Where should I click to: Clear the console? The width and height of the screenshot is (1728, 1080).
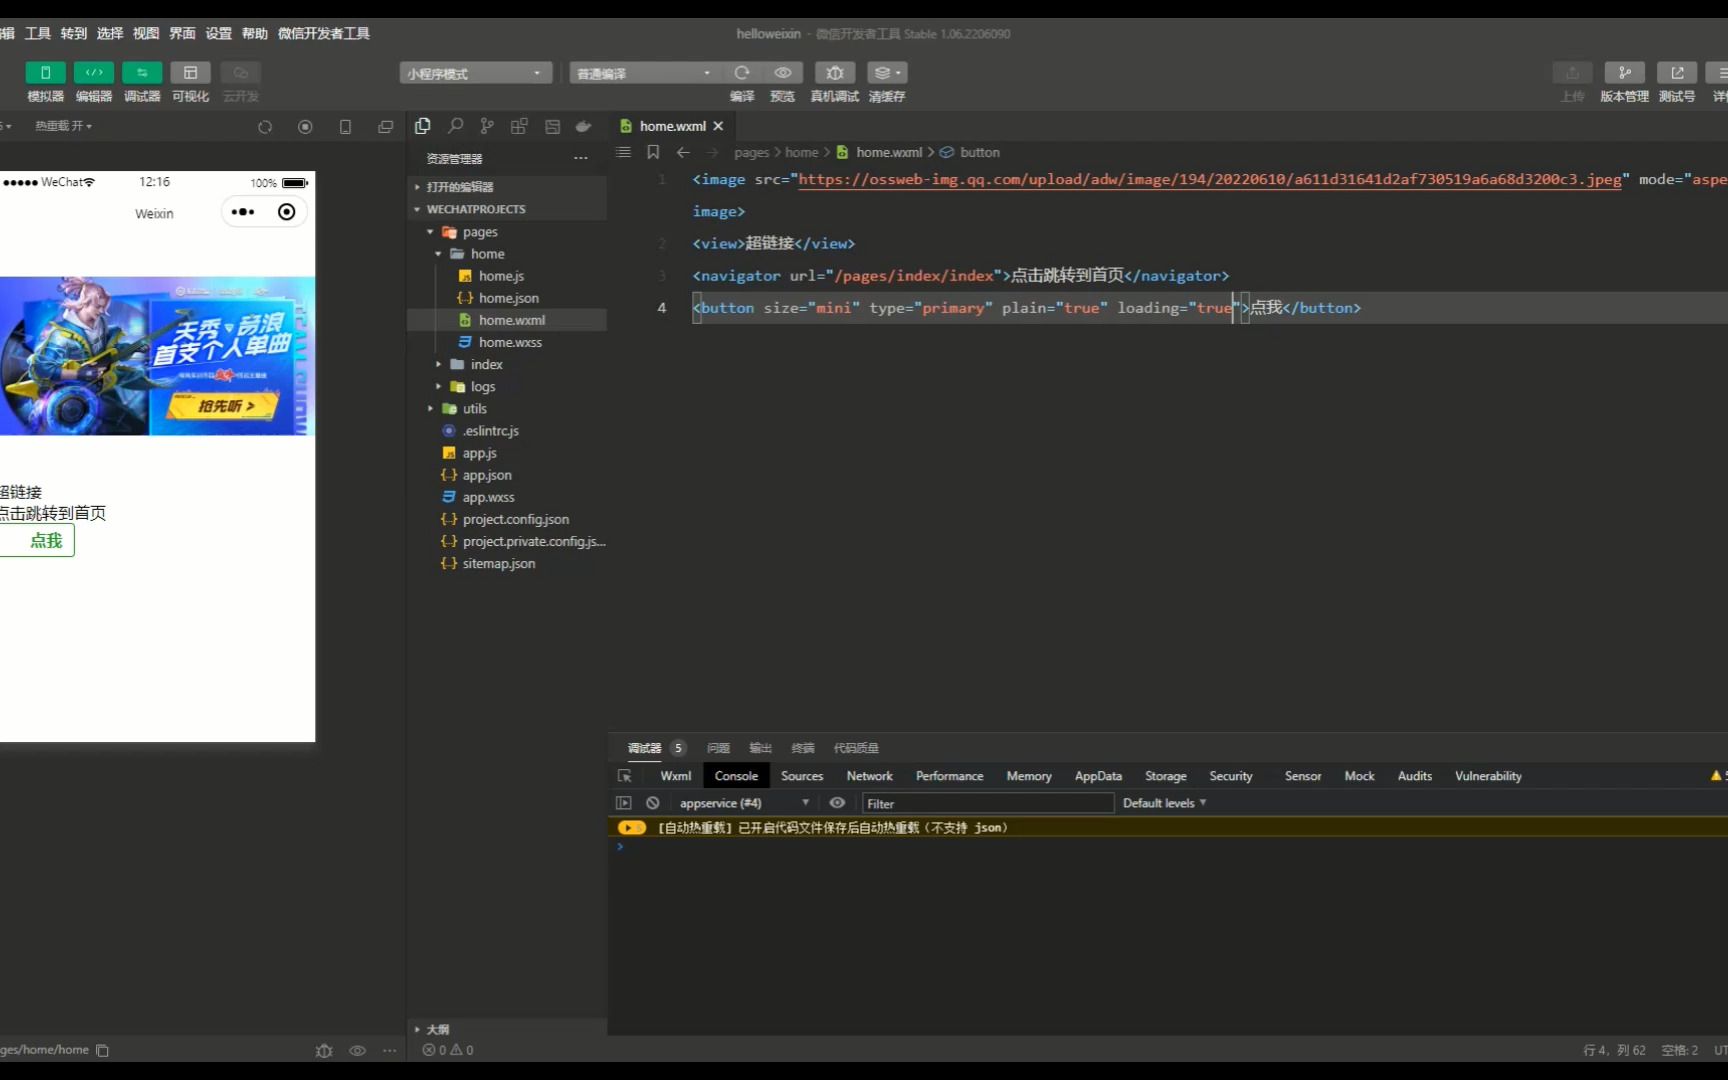(652, 803)
